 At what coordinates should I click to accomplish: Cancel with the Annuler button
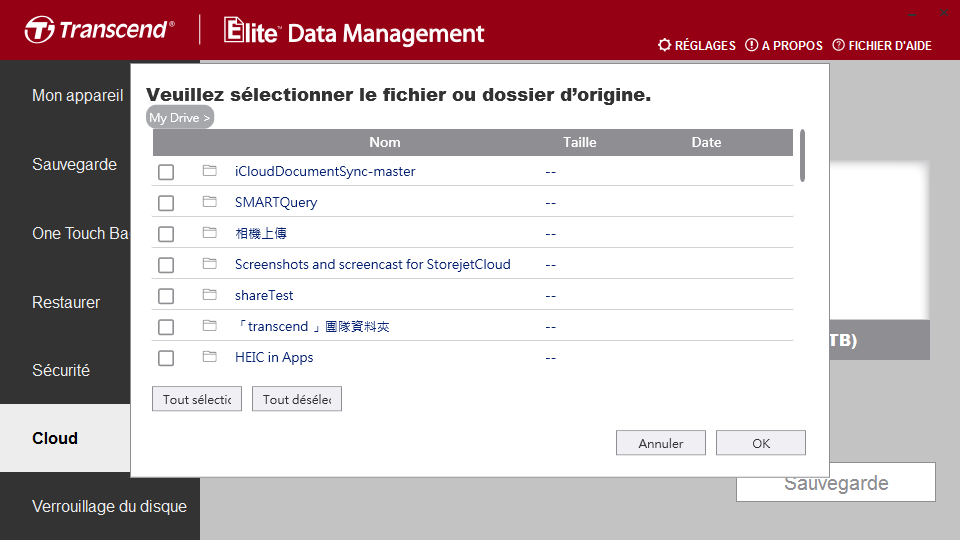661,443
